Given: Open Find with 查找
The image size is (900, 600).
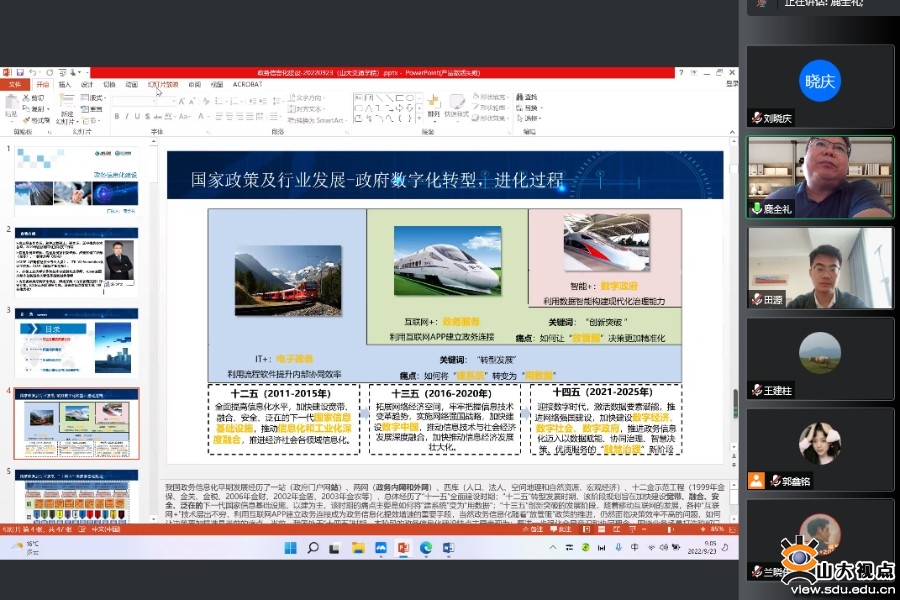Looking at the screenshot, I should point(527,97).
